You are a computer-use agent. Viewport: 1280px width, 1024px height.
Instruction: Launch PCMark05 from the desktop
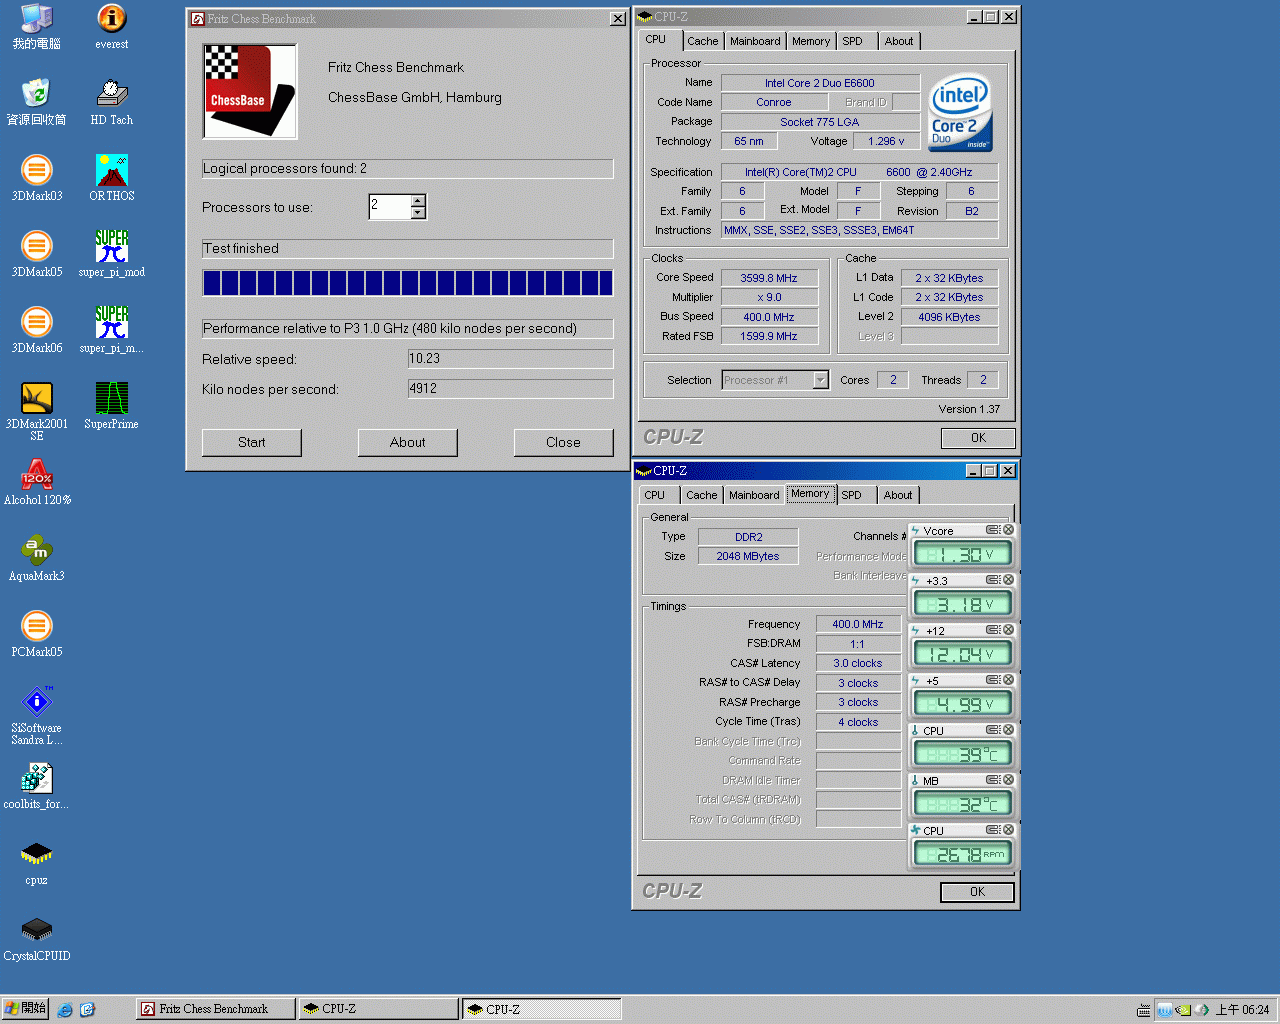pos(37,633)
